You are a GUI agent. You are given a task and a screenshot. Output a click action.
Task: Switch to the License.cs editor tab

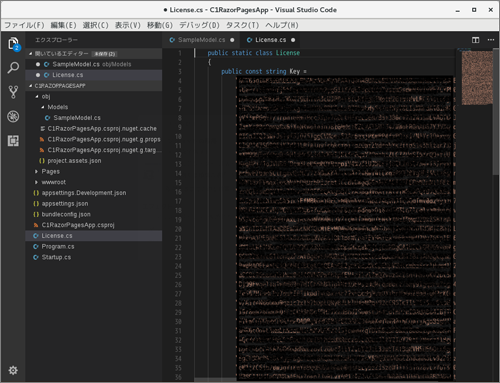click(x=270, y=40)
